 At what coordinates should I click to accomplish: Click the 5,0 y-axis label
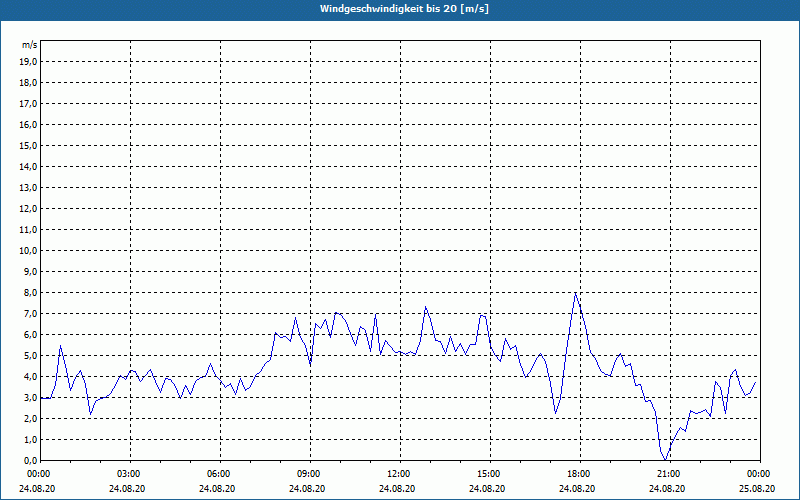31,355
